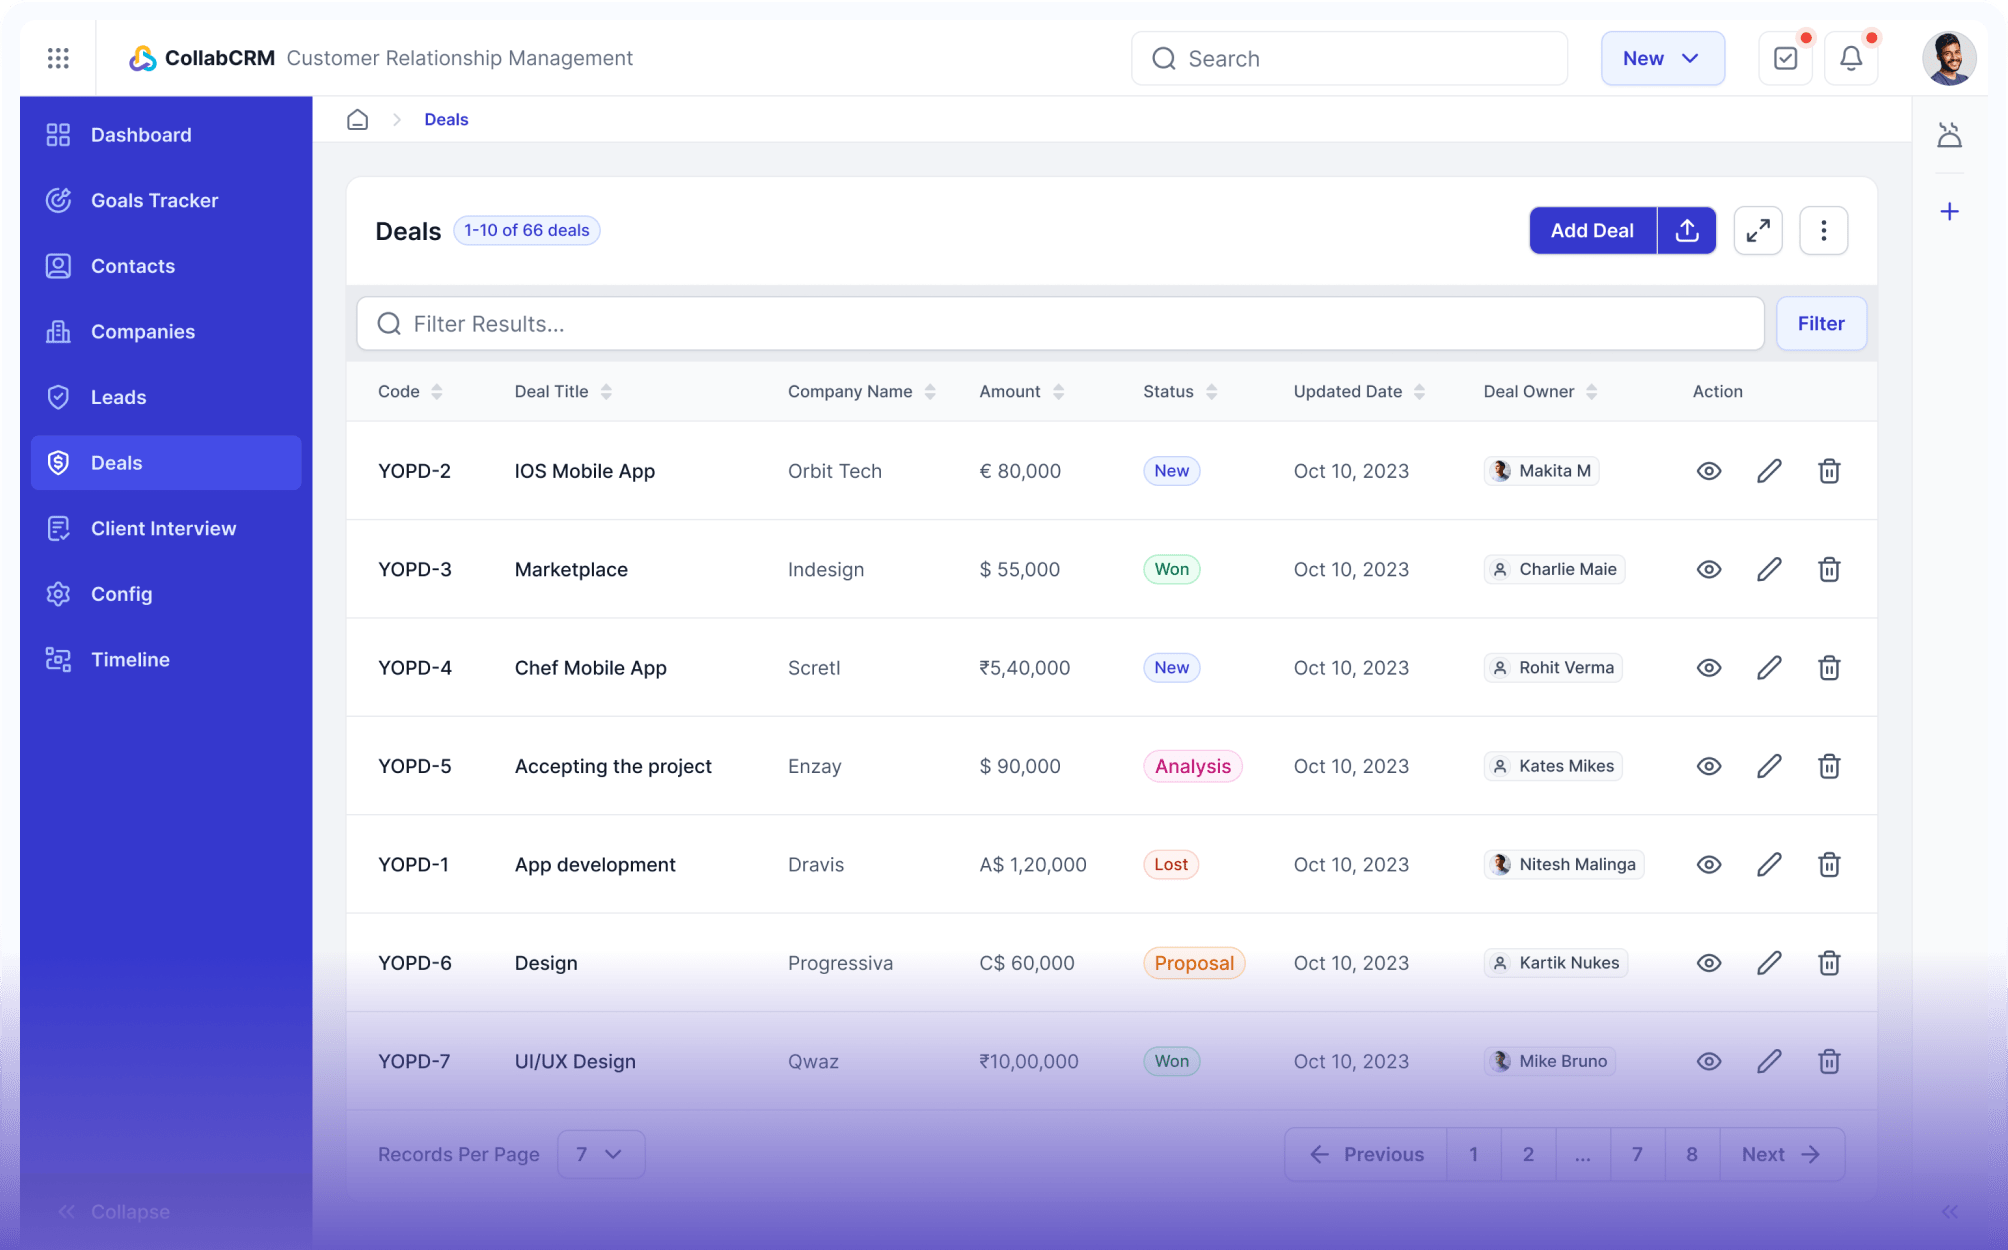
Task: Open the Records Per Page dropdown
Action: pyautogui.click(x=600, y=1154)
